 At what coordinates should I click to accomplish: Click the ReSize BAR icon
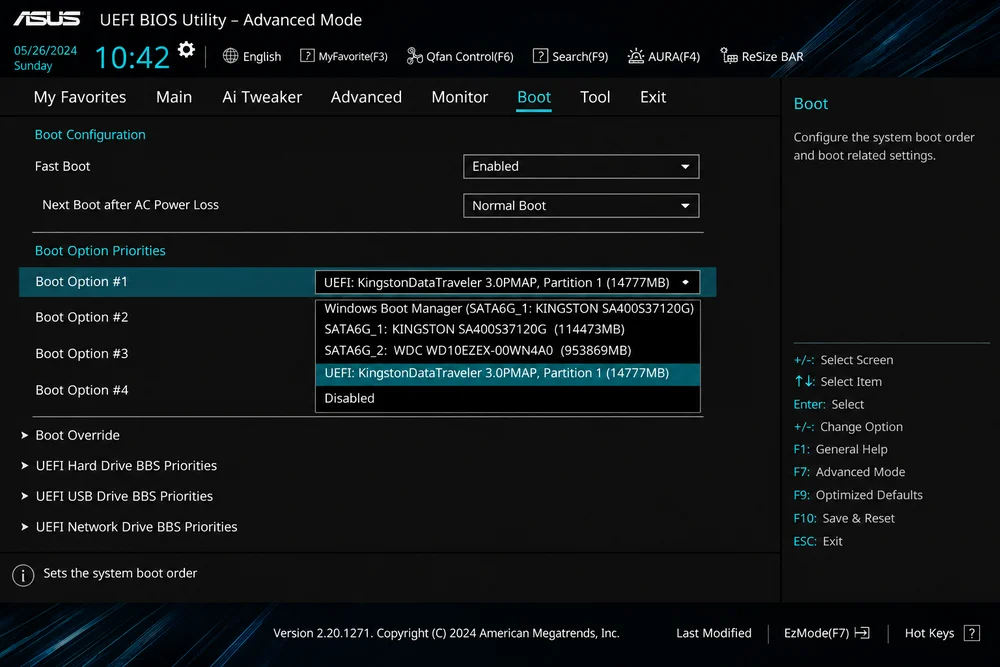pos(729,56)
